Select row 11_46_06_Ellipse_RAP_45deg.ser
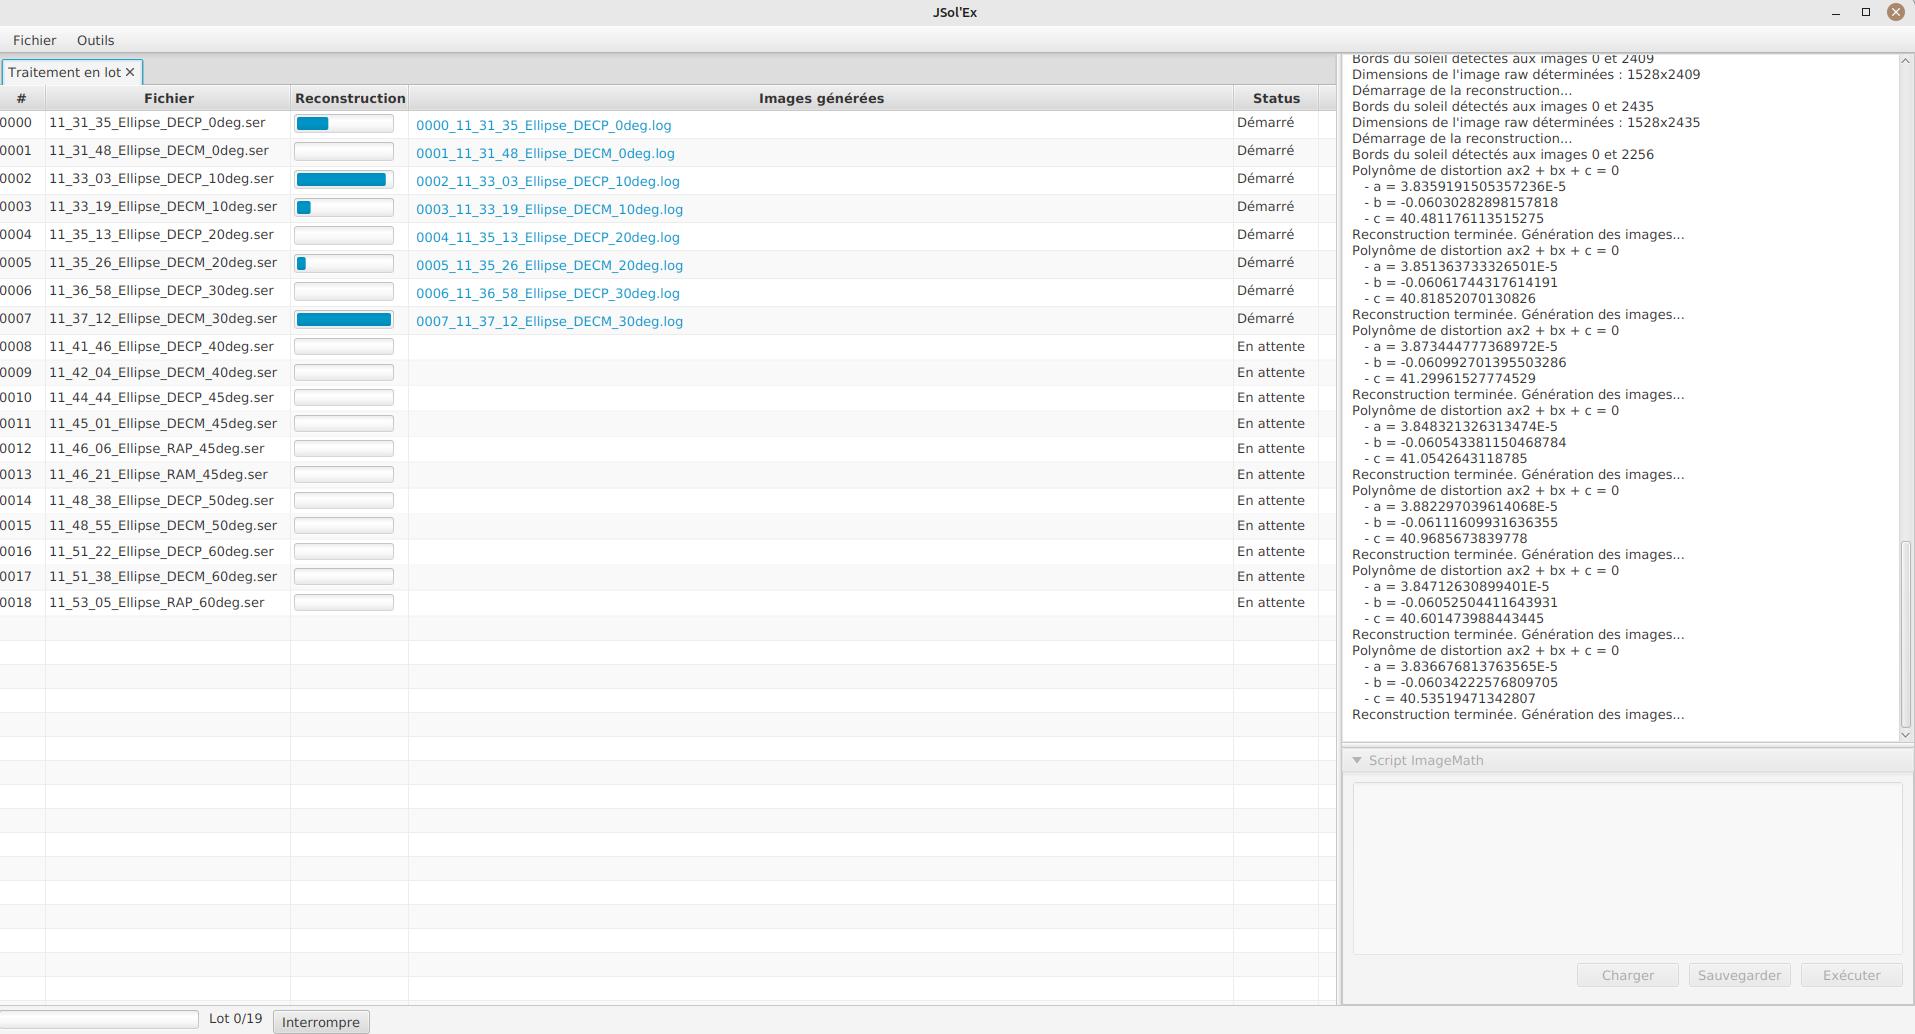The width and height of the screenshot is (1915, 1034). click(x=156, y=448)
